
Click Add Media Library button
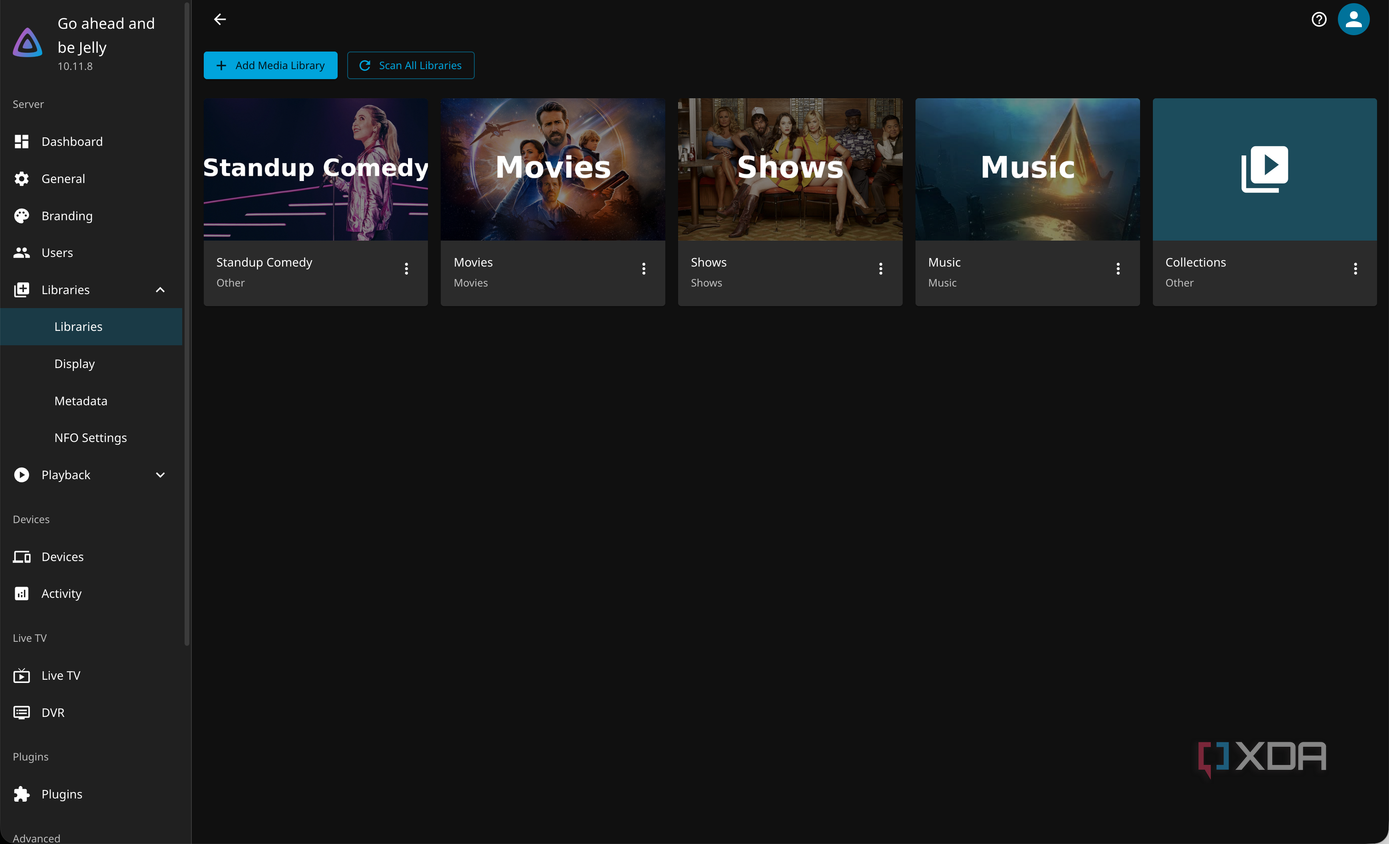(270, 65)
